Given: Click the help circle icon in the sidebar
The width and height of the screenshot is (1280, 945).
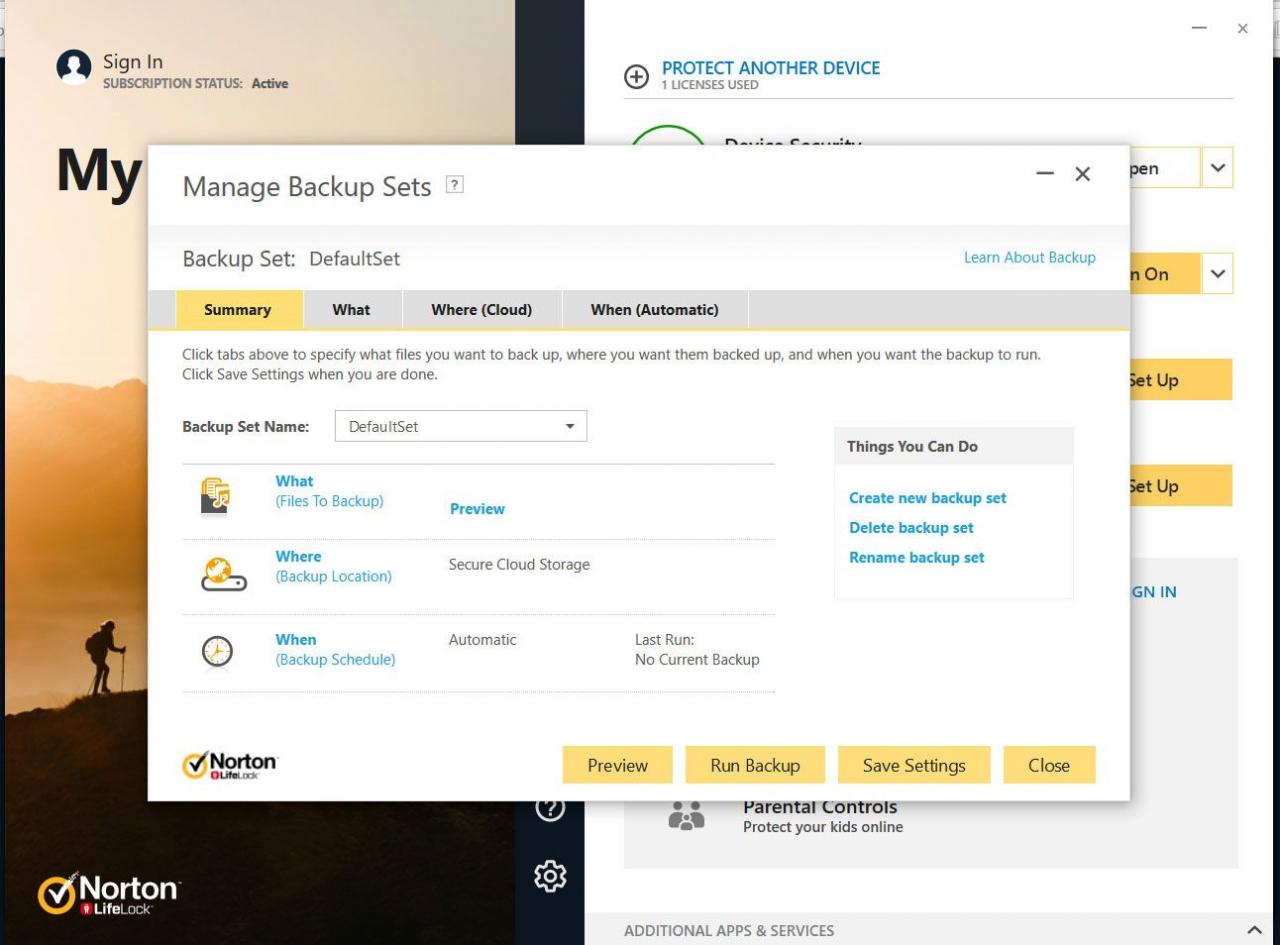Looking at the screenshot, I should 549,807.
